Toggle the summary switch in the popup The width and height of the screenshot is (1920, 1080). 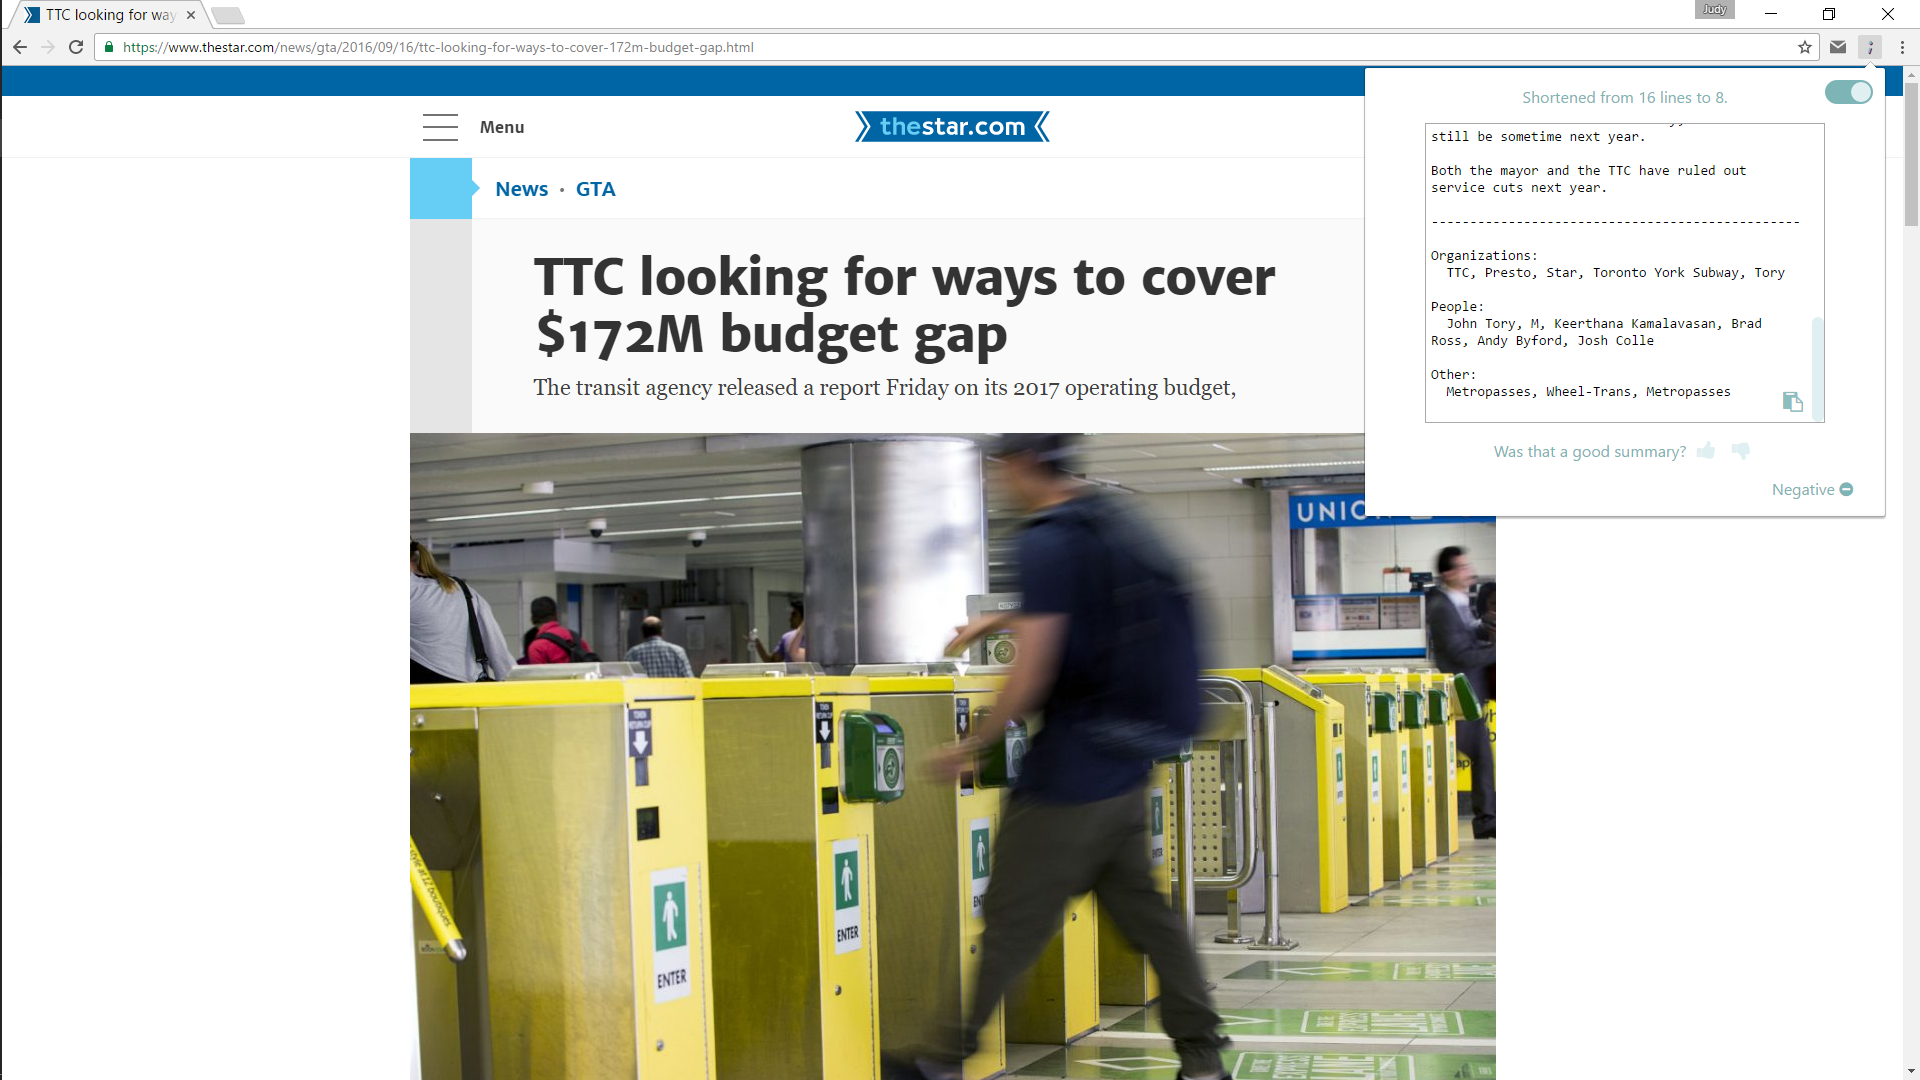(x=1848, y=93)
